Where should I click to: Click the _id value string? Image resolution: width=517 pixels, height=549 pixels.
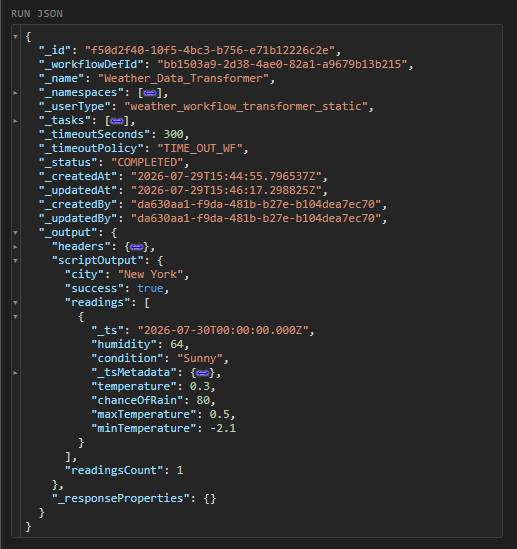(x=210, y=50)
